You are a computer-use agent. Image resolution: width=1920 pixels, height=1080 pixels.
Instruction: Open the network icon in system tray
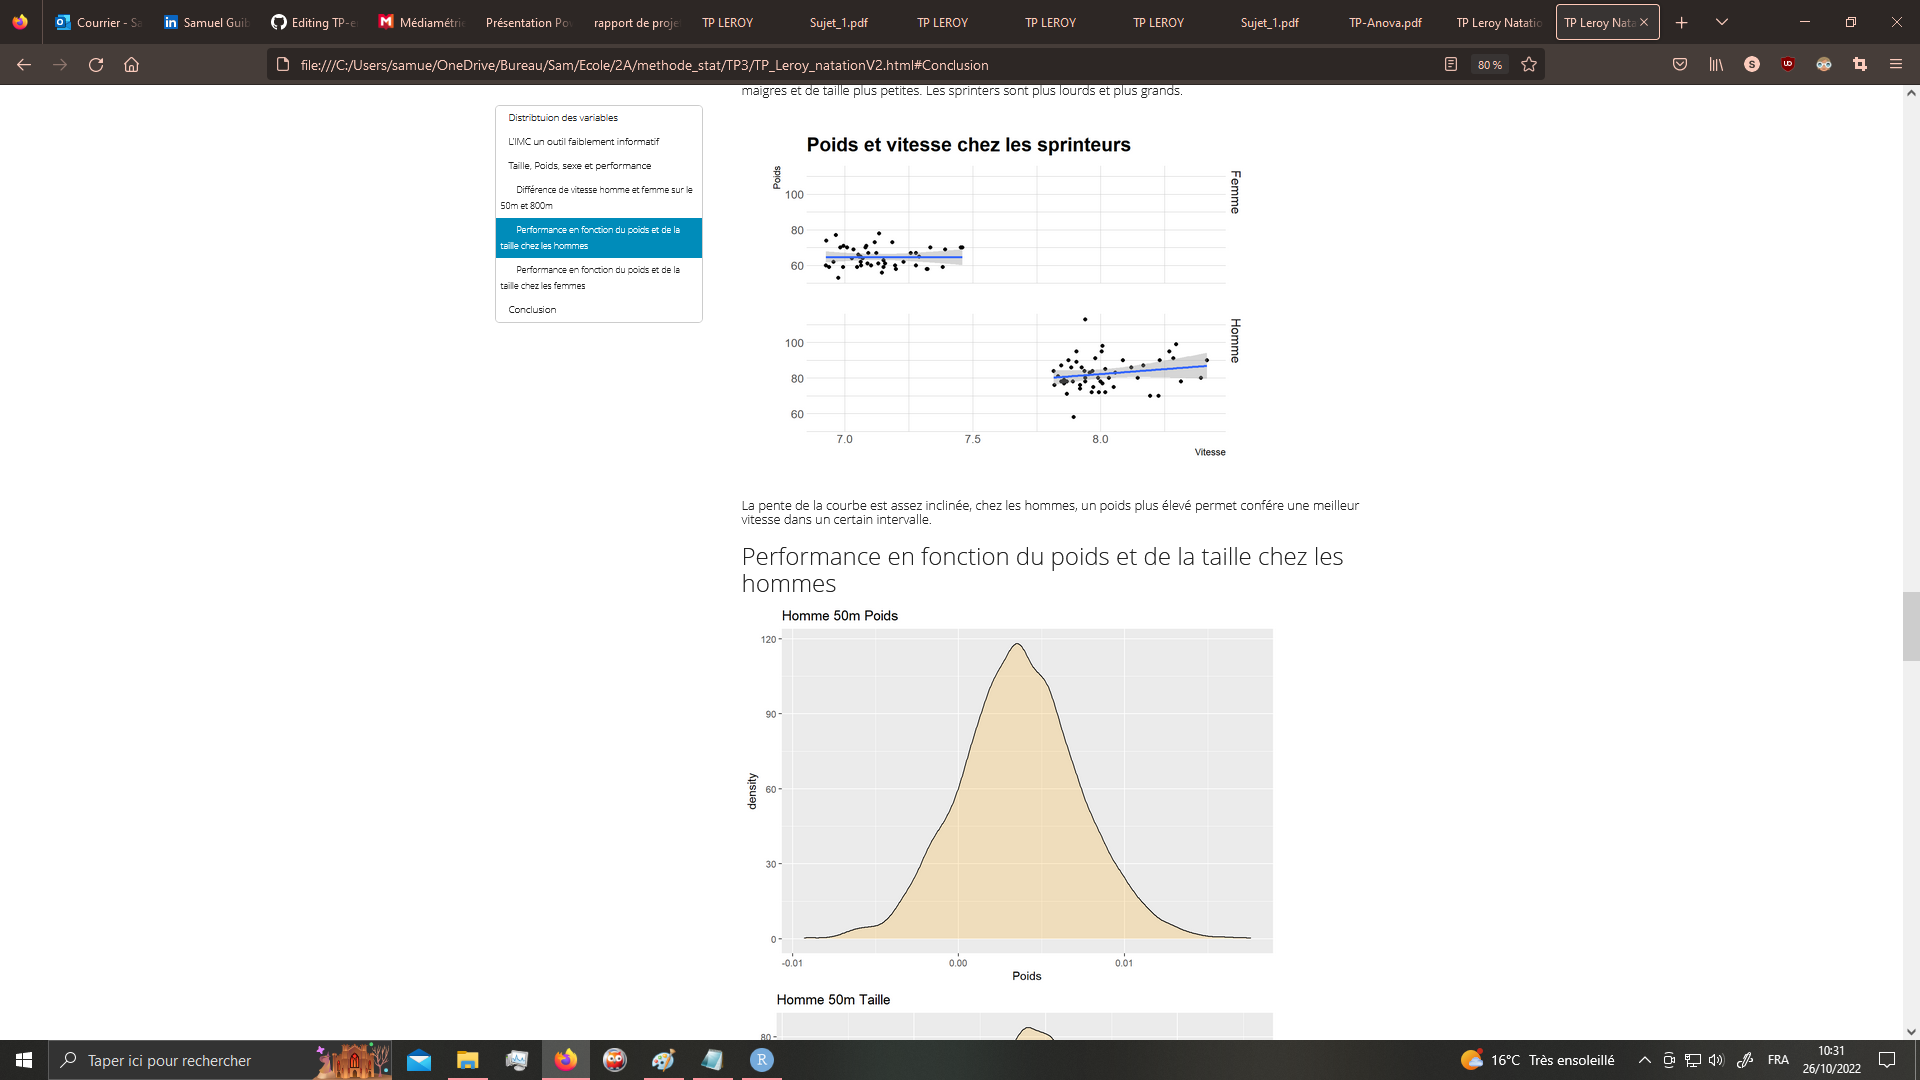point(1693,1060)
